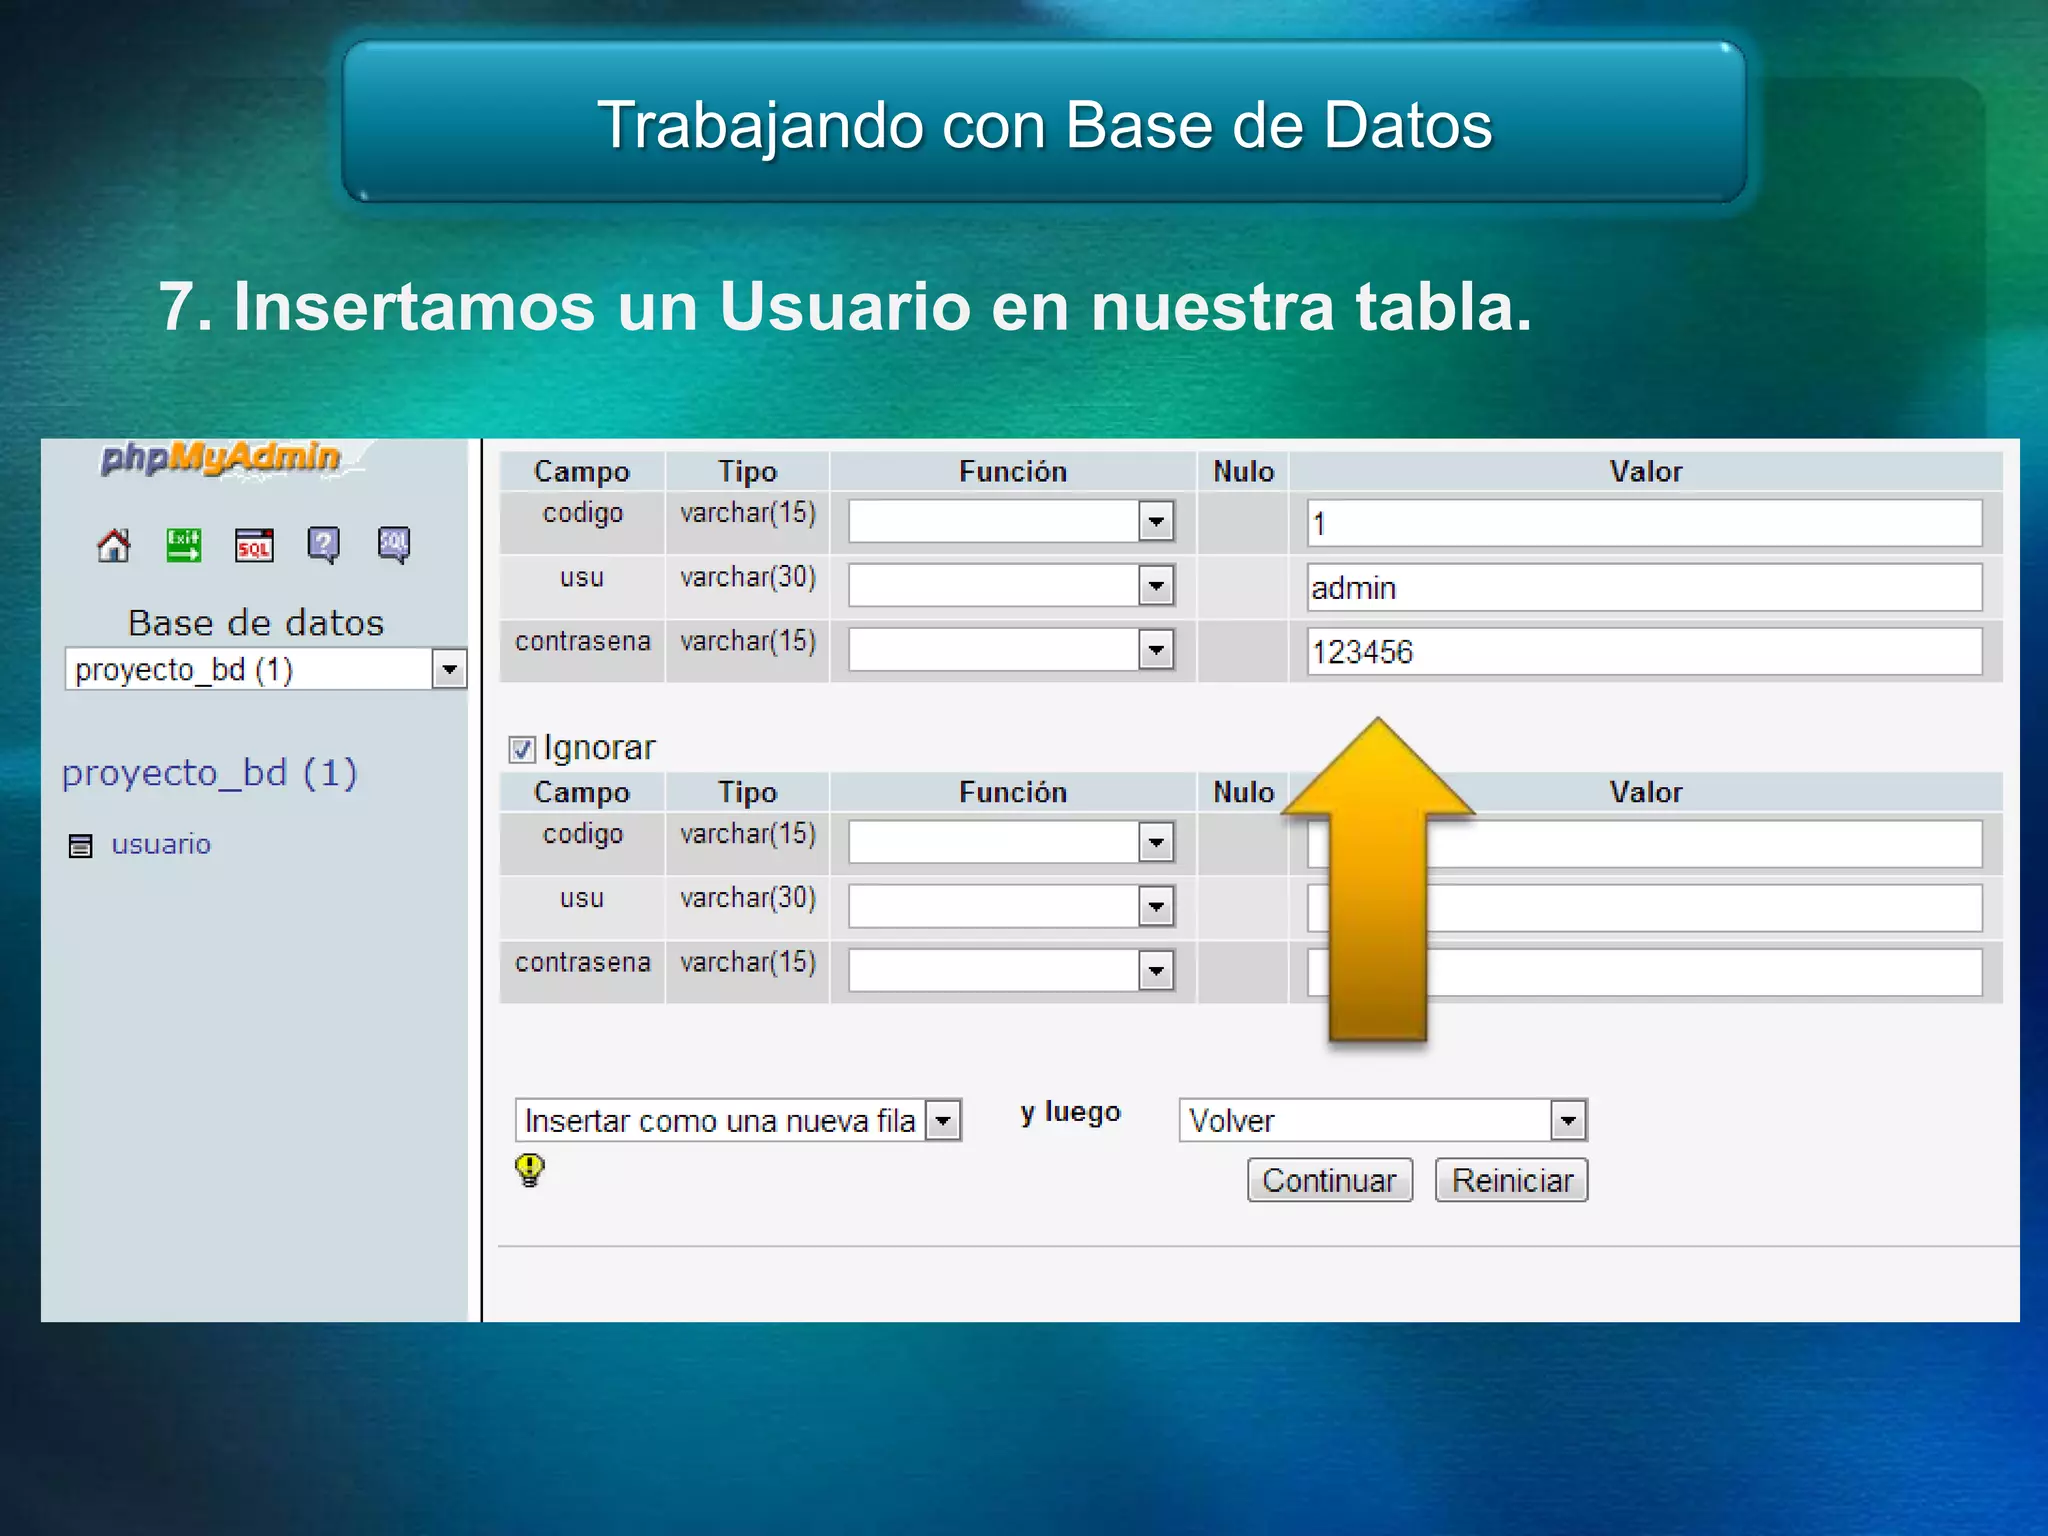Open the proyecto_bd database dropdown
Viewport: 2048px width, 1536px height.
[x=266, y=669]
